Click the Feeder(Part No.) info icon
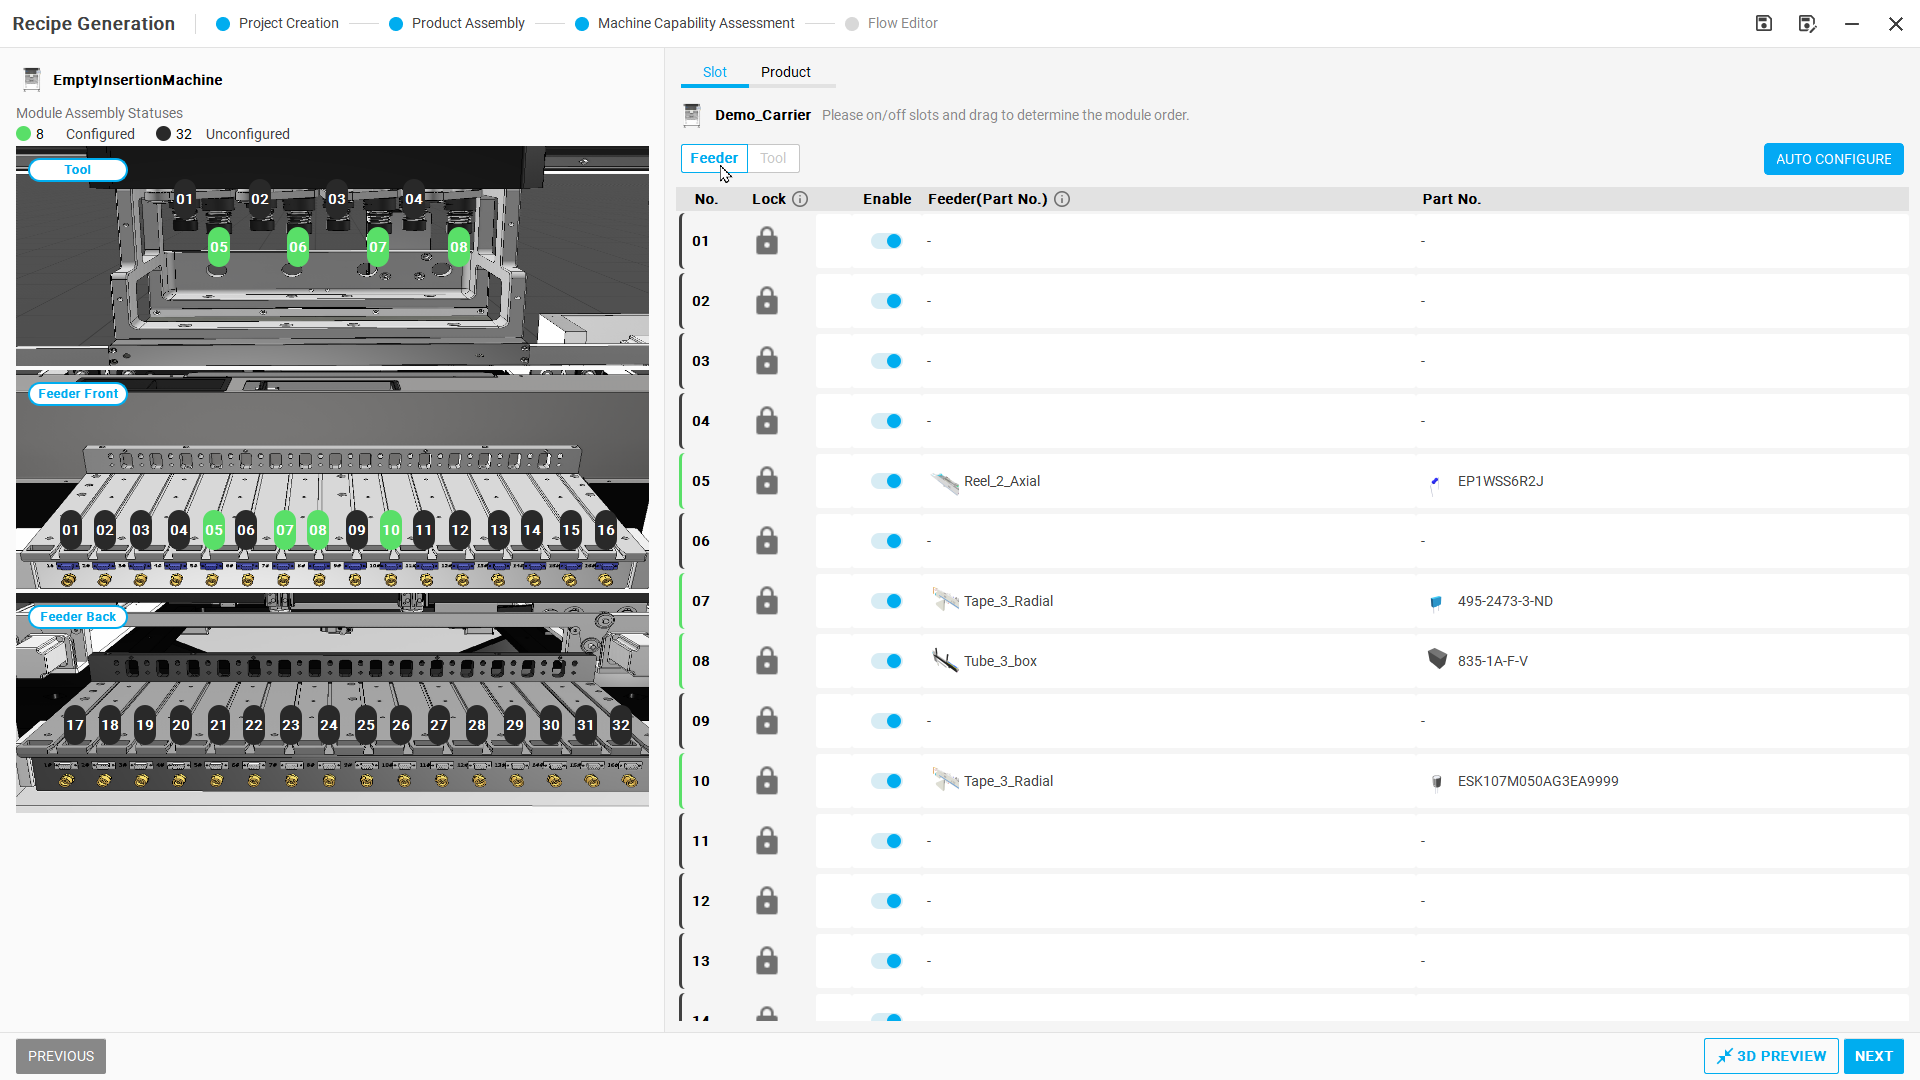The image size is (1920, 1080). (1062, 199)
